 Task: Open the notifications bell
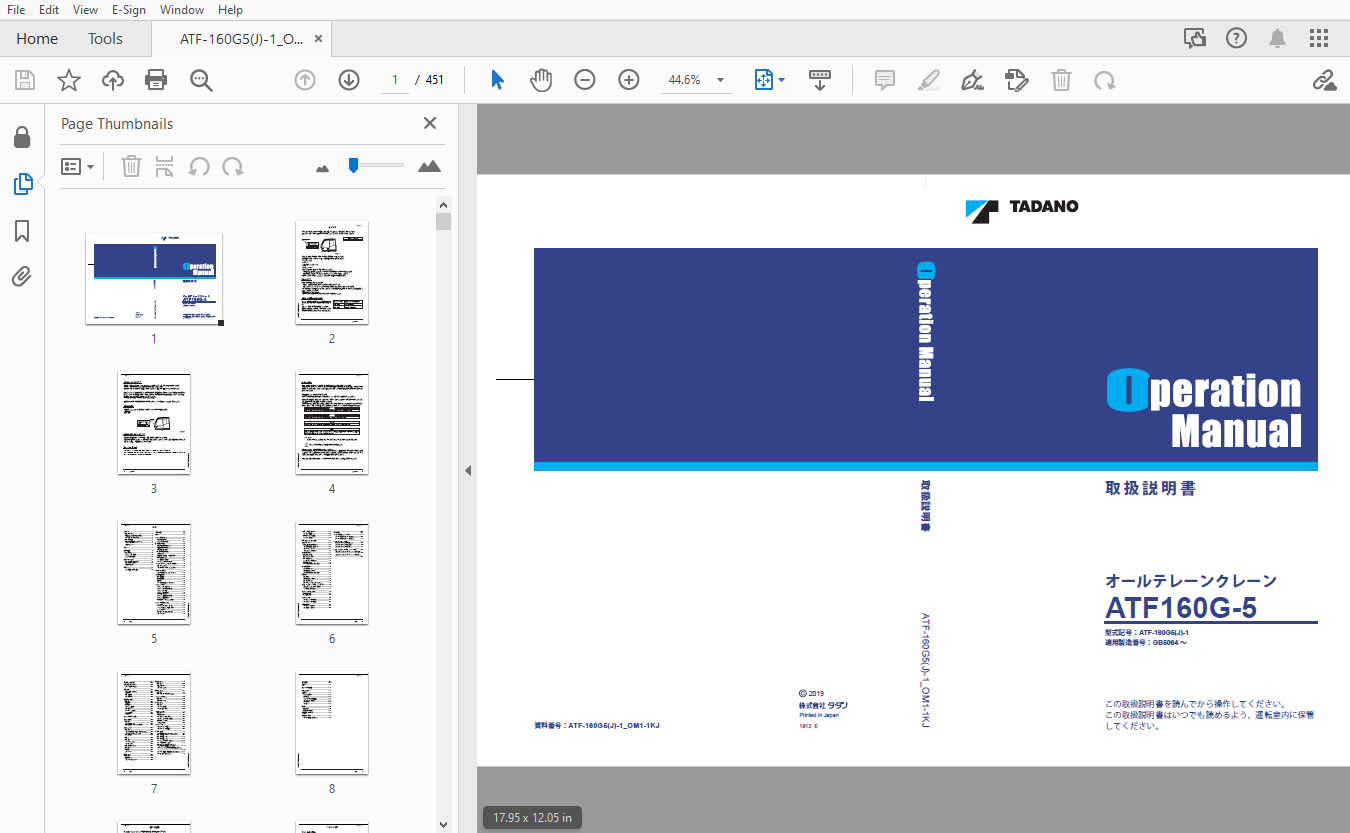coord(1278,38)
